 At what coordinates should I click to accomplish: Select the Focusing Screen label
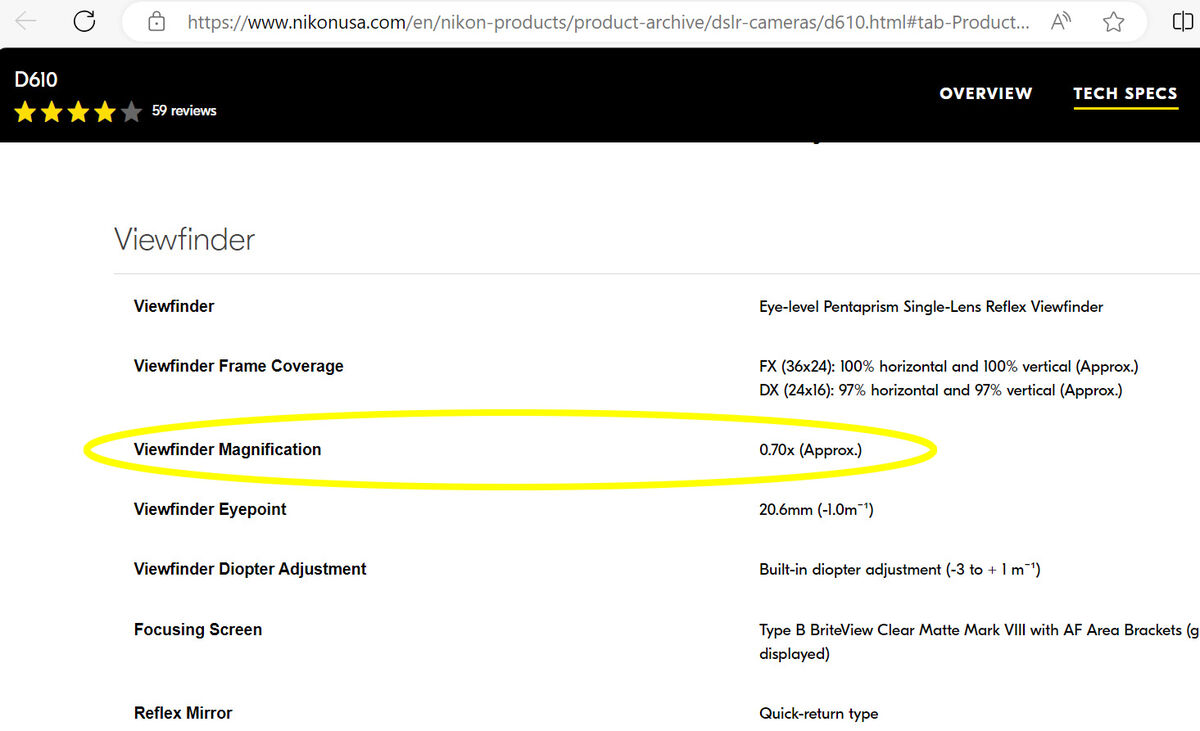[198, 630]
